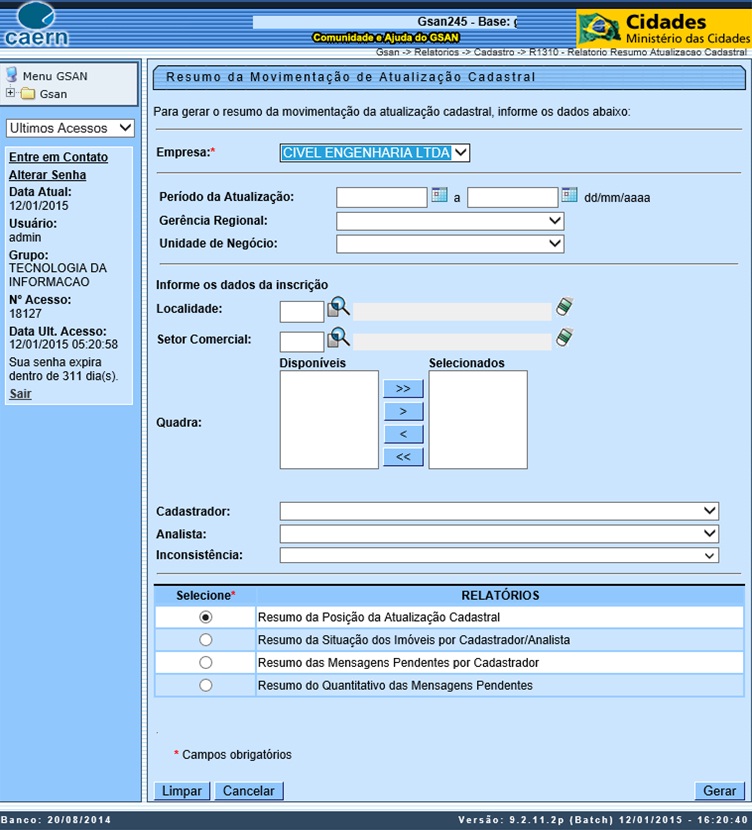Select Resumo das Mensagens Pendentes por Cadastrador
This screenshot has width=752, height=830.
(x=206, y=663)
